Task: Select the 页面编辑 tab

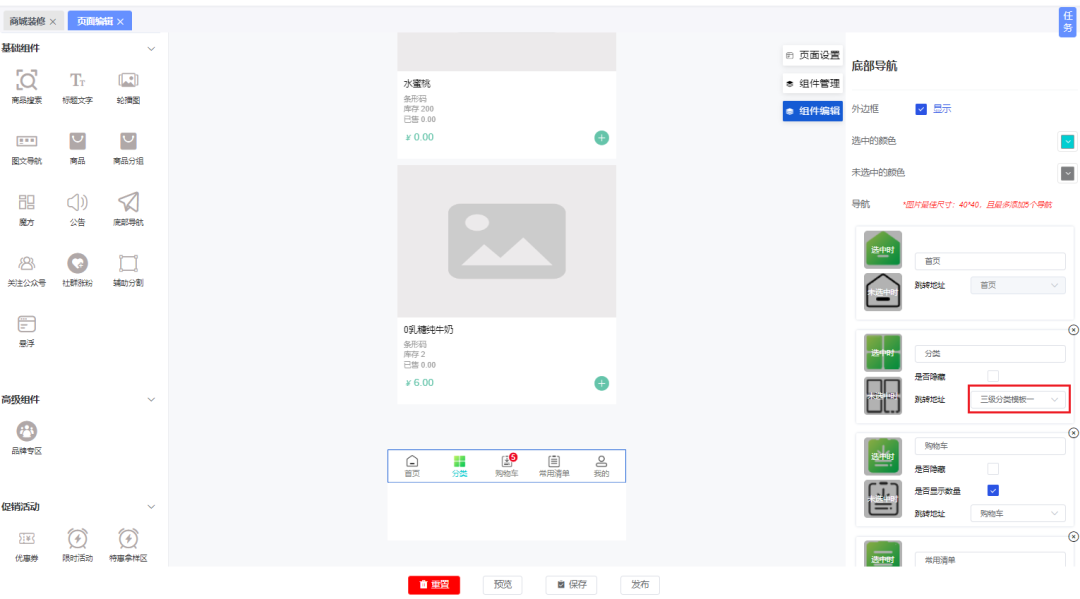Action: point(90,19)
